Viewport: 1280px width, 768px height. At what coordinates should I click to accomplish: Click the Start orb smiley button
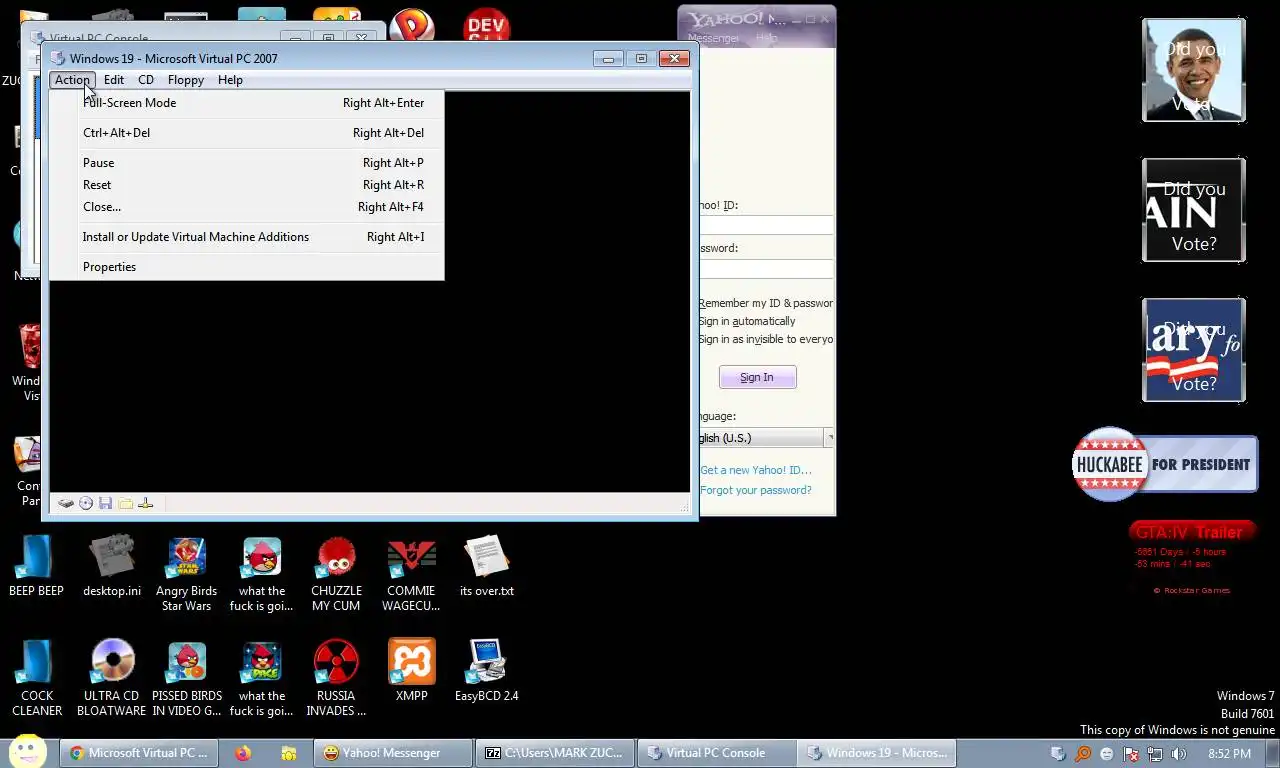[28, 751]
